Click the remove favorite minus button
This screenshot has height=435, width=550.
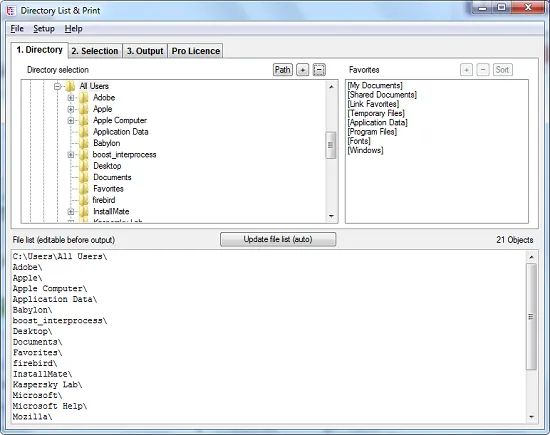tap(483, 70)
